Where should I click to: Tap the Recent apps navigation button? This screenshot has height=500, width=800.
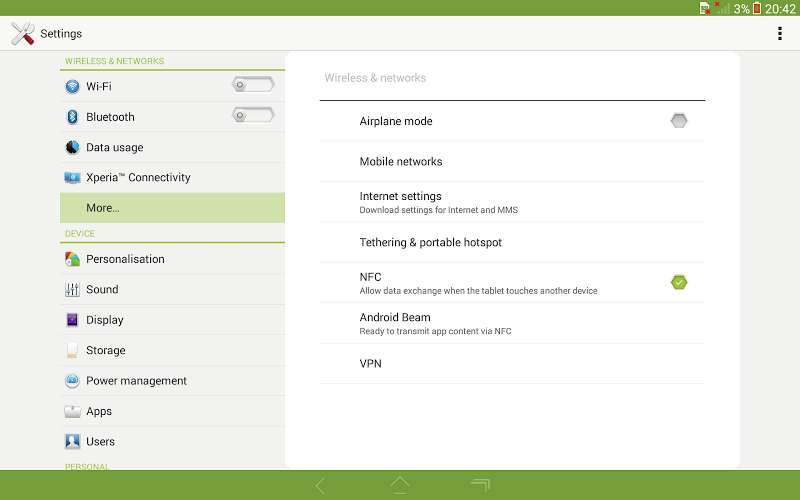(480, 485)
